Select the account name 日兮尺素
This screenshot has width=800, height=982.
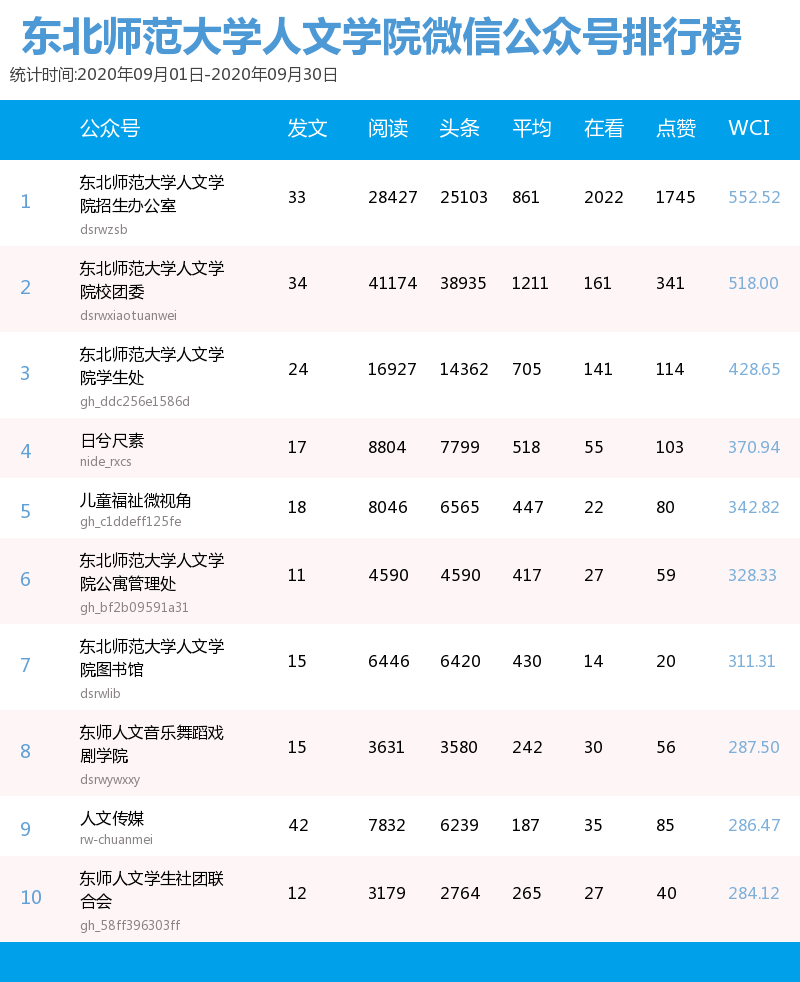click(x=112, y=441)
